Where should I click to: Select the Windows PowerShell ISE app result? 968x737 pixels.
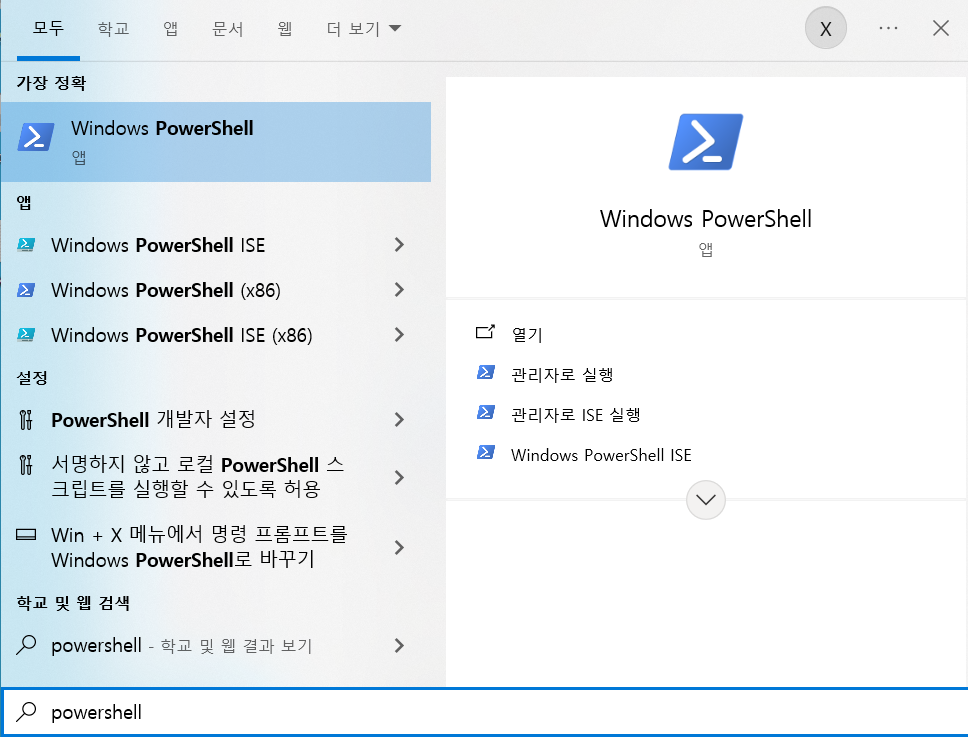click(x=216, y=245)
